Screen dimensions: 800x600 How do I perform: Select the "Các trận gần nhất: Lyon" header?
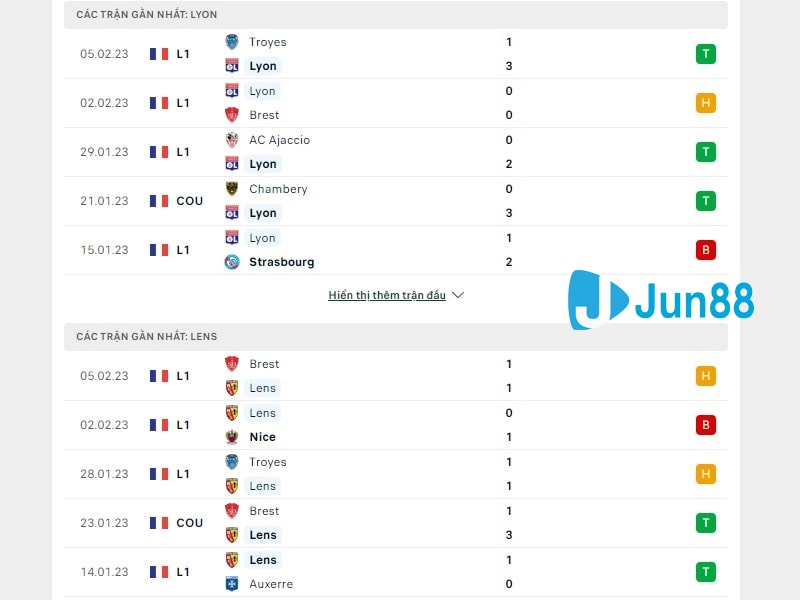click(x=147, y=15)
